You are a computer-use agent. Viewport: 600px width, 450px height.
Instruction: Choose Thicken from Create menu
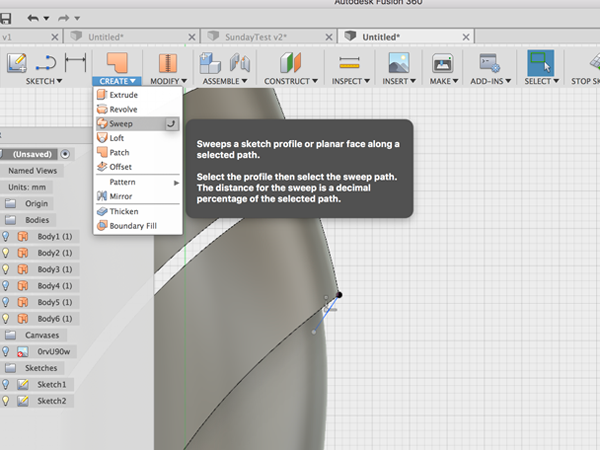138,211
